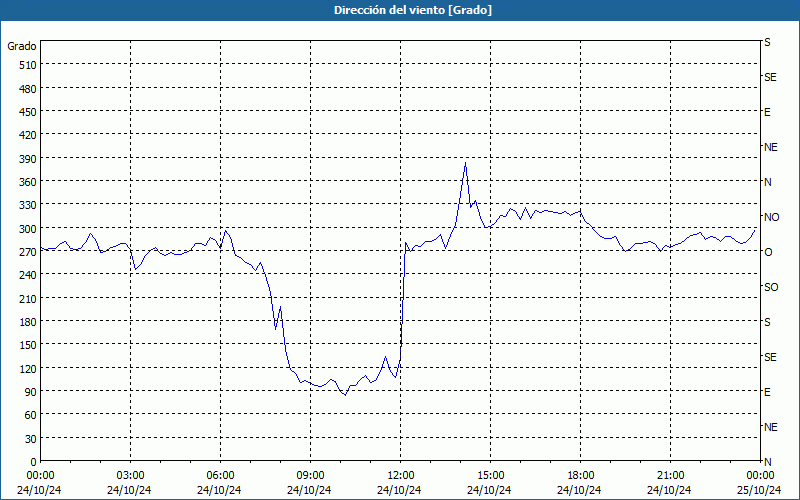This screenshot has width=800, height=500.
Task: Click the 240 value on the degree axis
Action: click(x=28, y=275)
